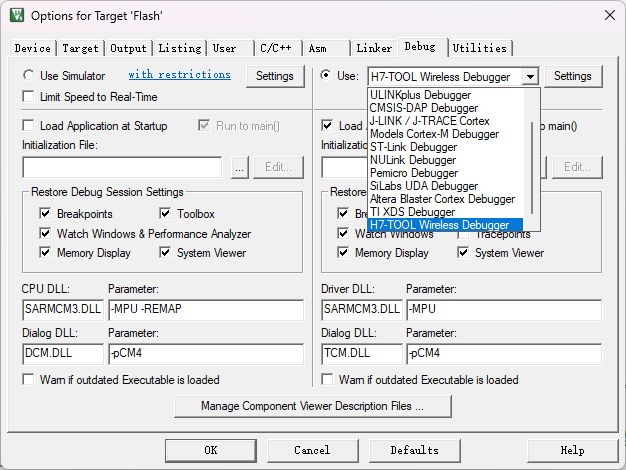
Task: Toggle simulator Memory Display checkbox
Action: coord(45,253)
